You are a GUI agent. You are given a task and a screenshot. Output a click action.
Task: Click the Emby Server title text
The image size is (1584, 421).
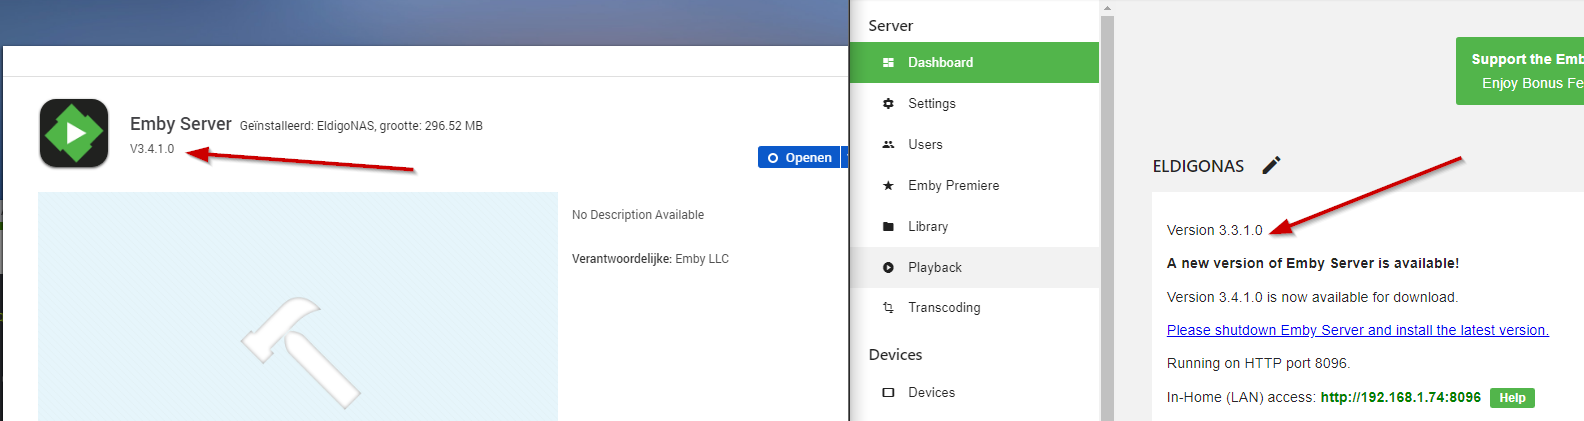[181, 124]
